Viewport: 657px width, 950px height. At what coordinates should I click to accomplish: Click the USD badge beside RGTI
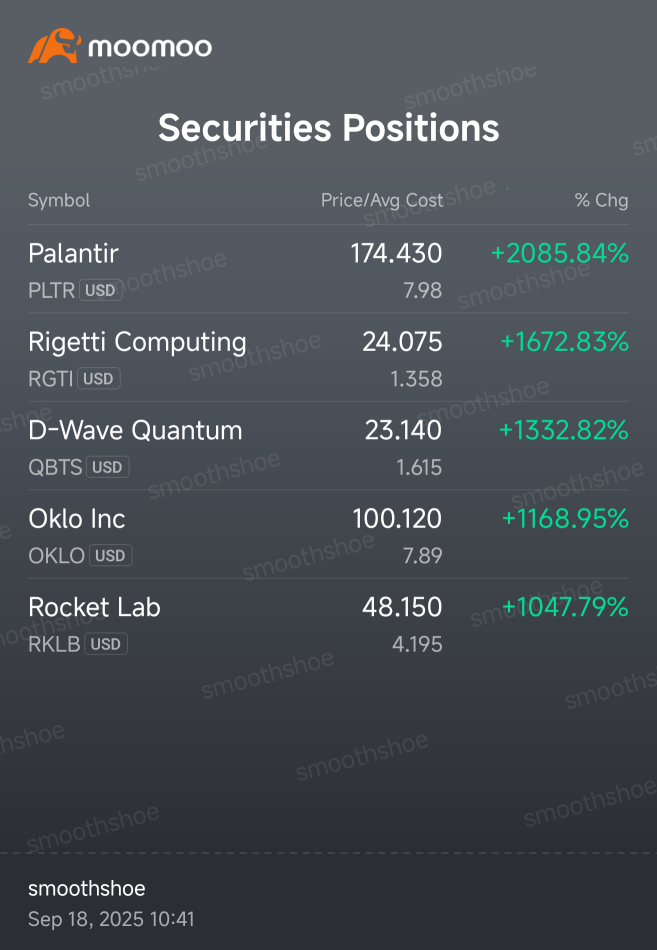100,379
